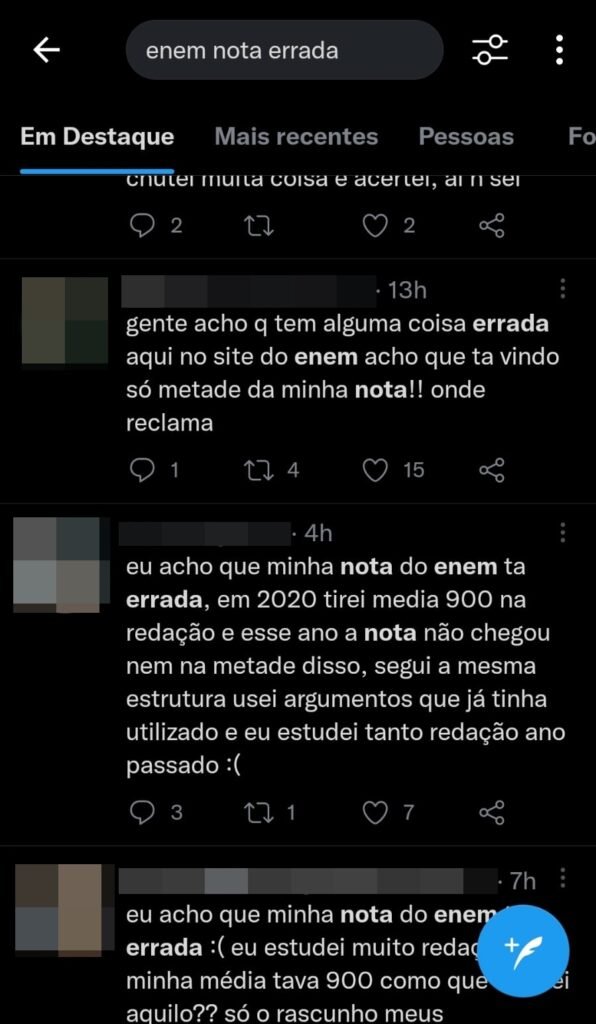This screenshot has width=596, height=1024.
Task: Like the partially visible top tweet
Action: coord(375,226)
